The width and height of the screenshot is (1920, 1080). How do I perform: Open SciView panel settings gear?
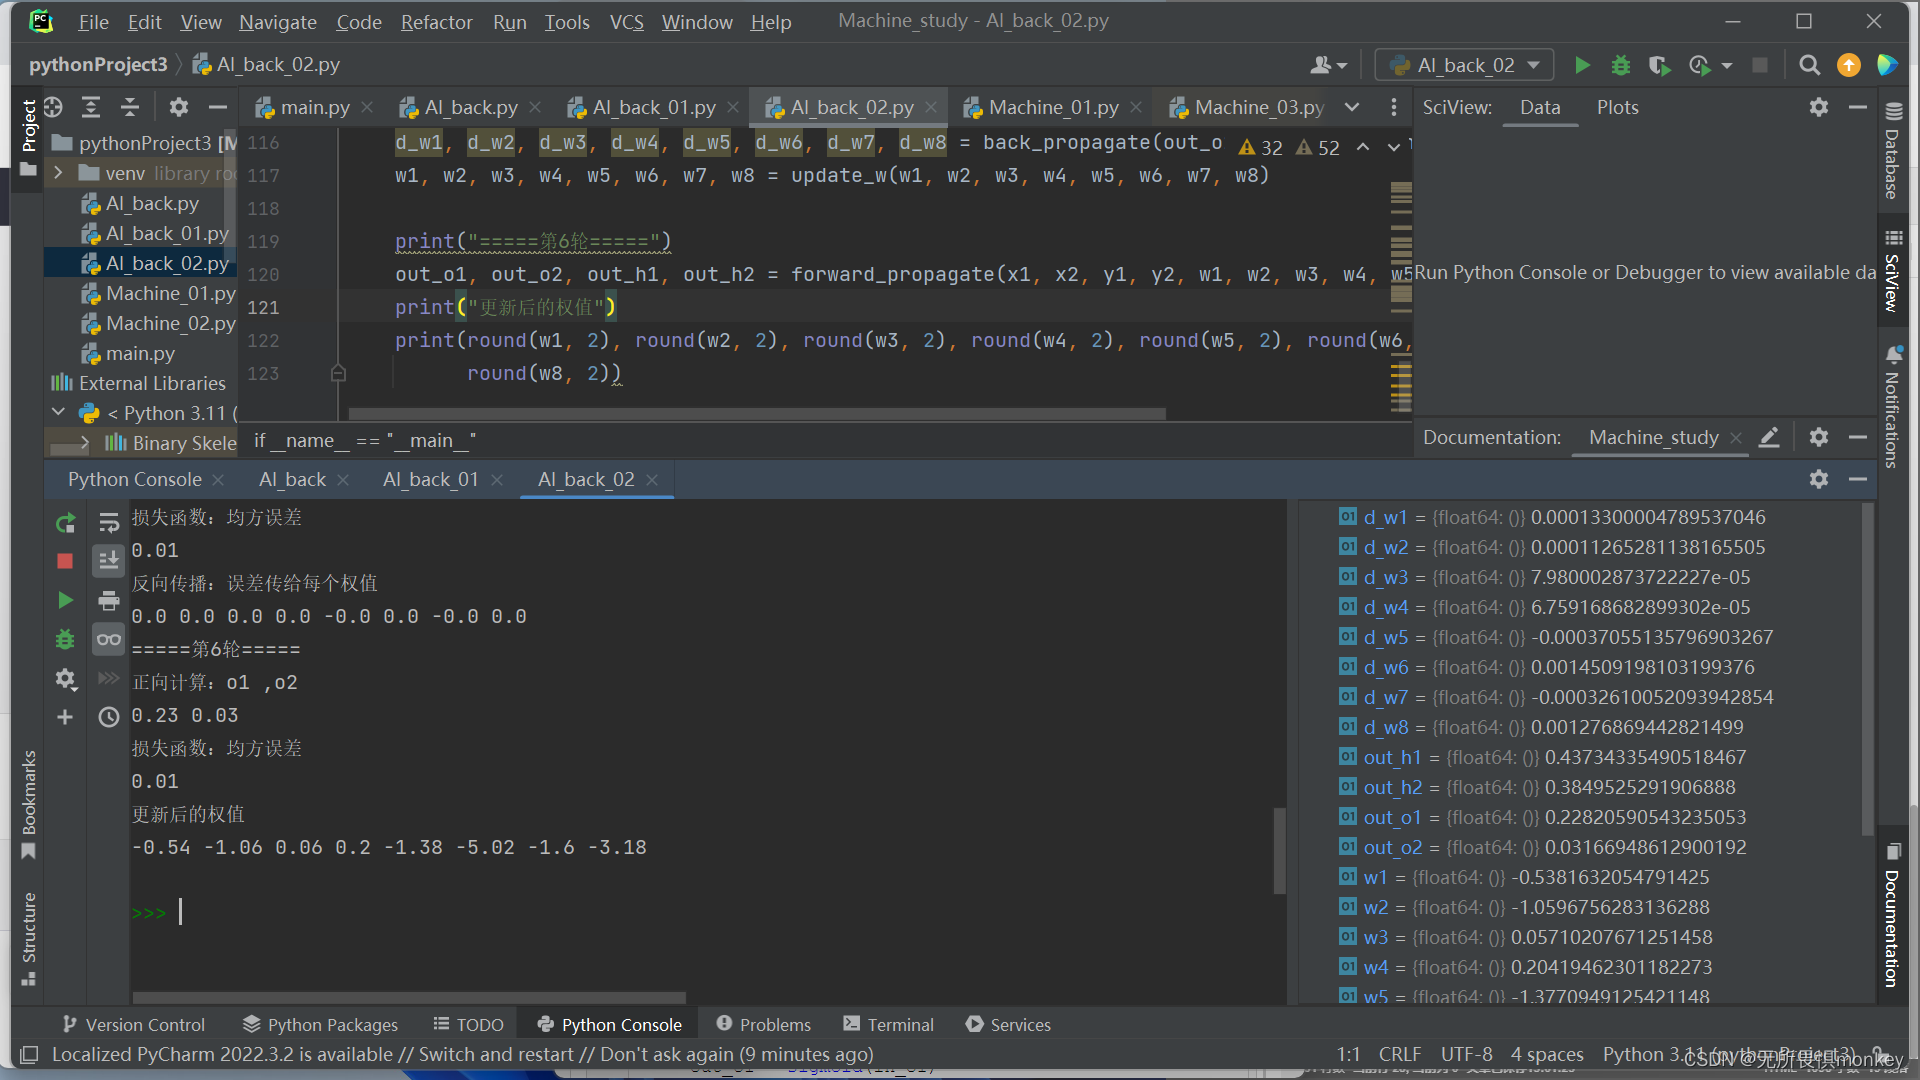pos(1819,107)
